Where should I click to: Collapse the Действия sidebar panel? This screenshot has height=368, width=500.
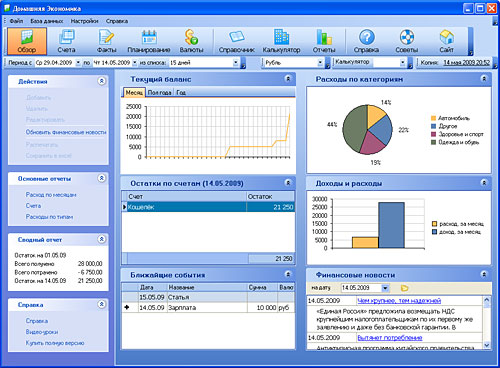click(x=102, y=81)
